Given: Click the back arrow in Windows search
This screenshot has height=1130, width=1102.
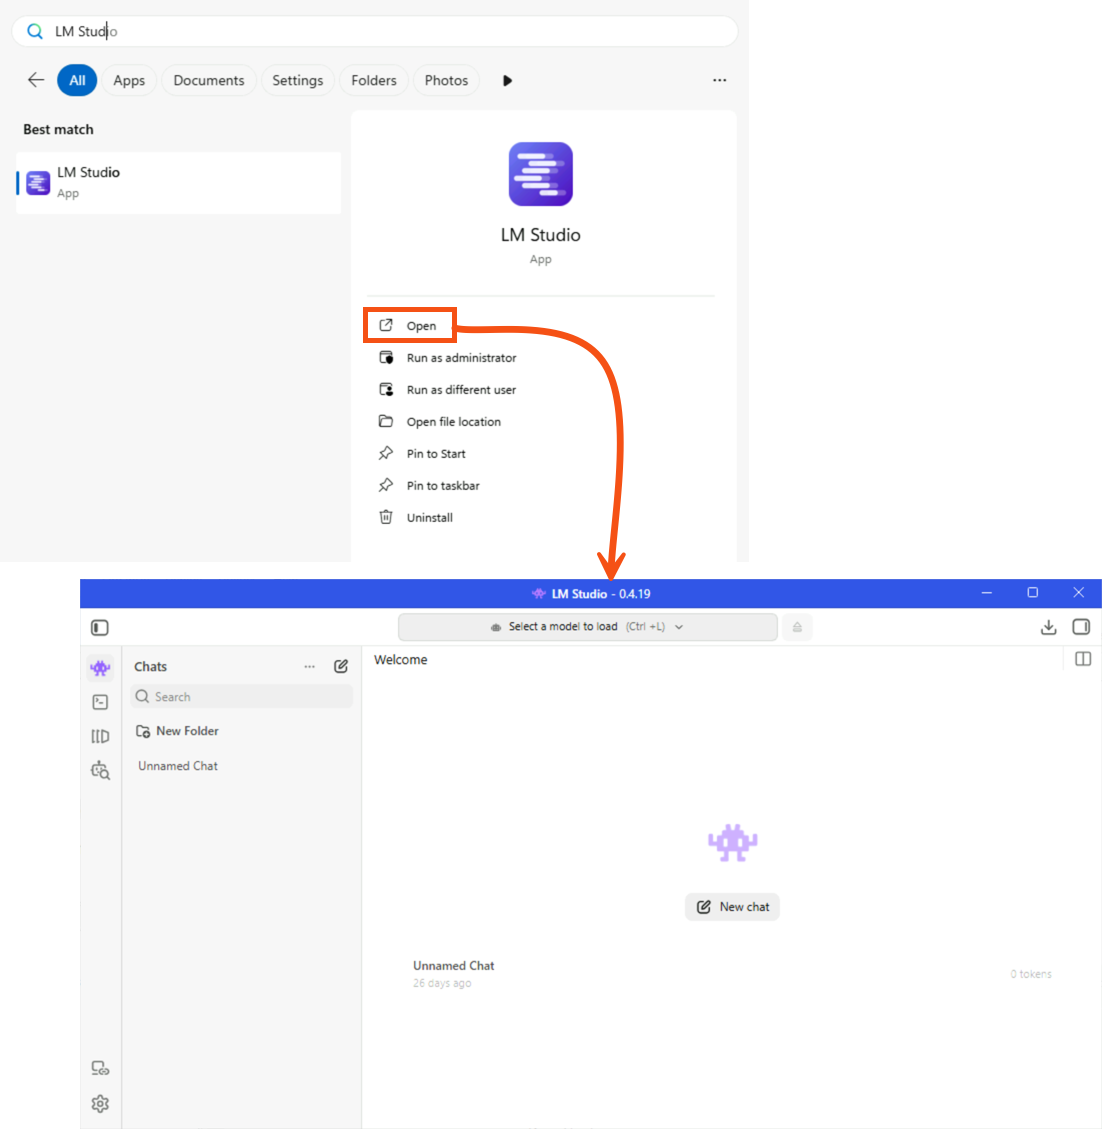Looking at the screenshot, I should click(36, 80).
